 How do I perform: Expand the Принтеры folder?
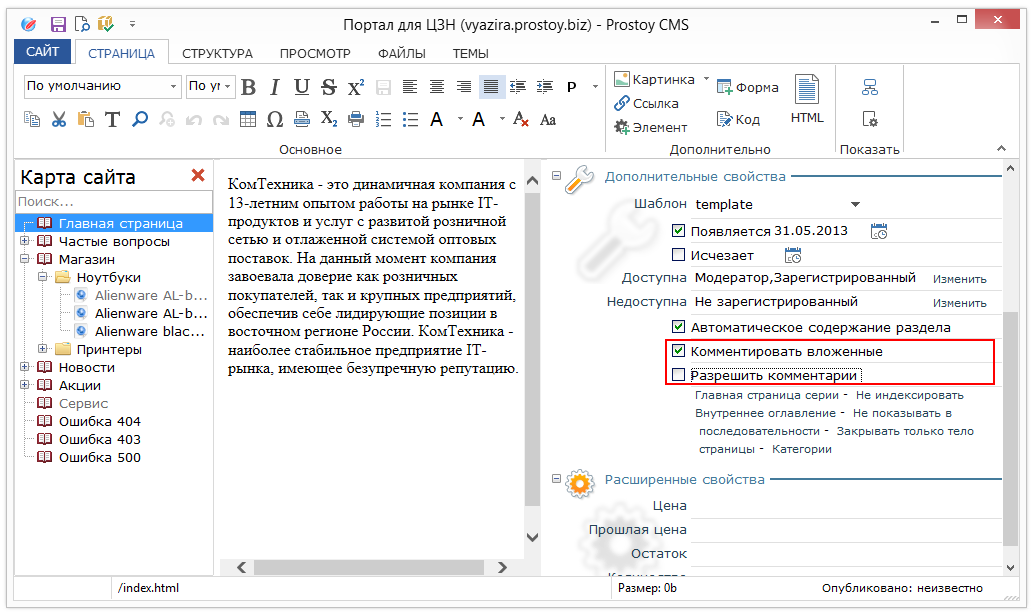42,348
